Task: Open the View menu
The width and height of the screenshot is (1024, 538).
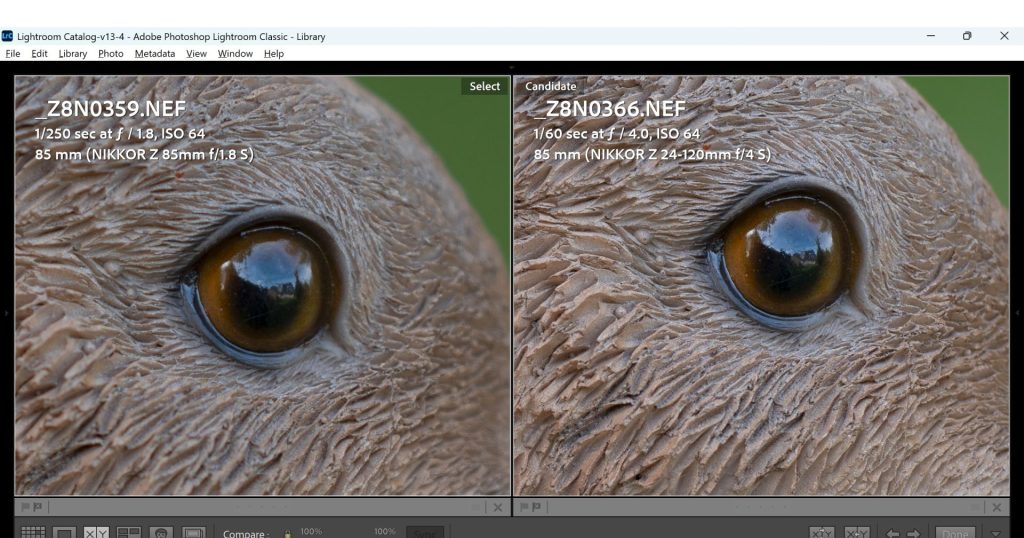Action: pyautogui.click(x=196, y=54)
